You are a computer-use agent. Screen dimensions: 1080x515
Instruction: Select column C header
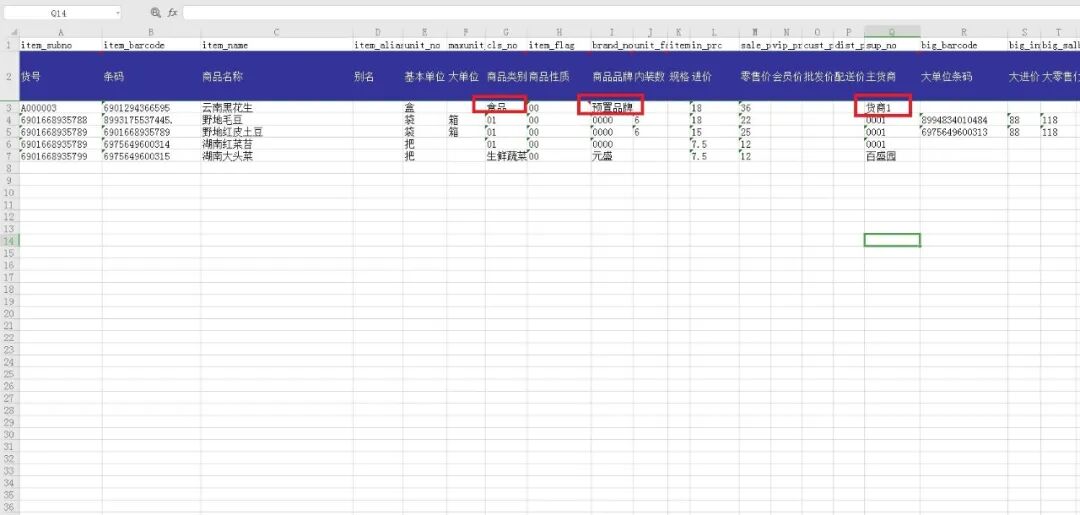point(276,33)
